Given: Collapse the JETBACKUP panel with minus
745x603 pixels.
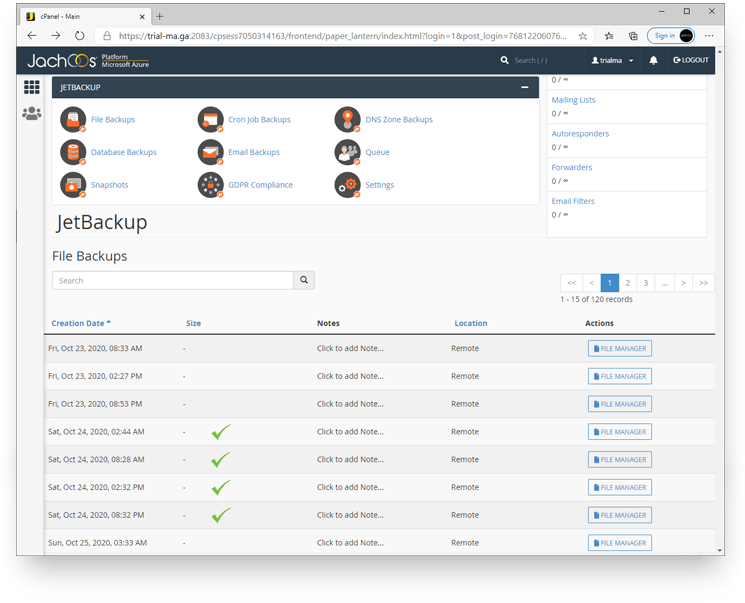Looking at the screenshot, I should 525,87.
